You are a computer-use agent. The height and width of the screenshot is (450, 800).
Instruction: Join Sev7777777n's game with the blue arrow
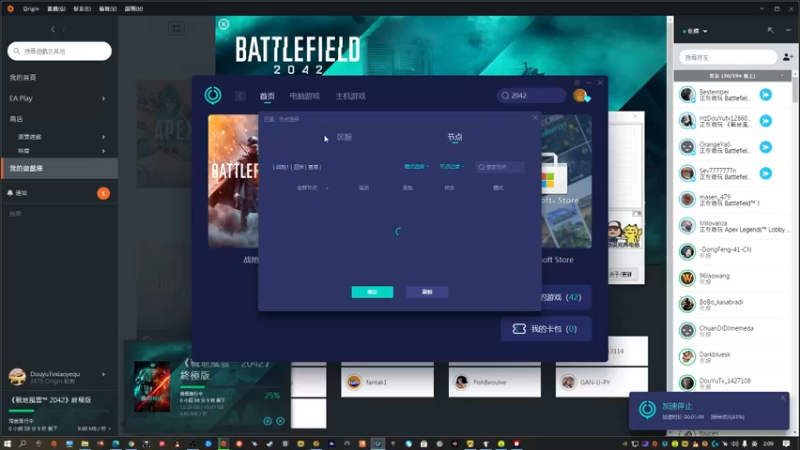tap(765, 173)
